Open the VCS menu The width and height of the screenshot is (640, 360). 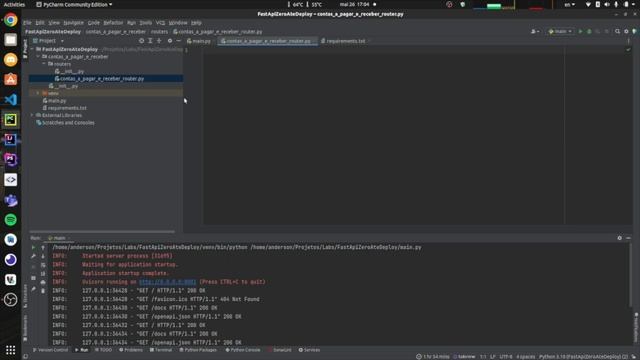pos(160,23)
